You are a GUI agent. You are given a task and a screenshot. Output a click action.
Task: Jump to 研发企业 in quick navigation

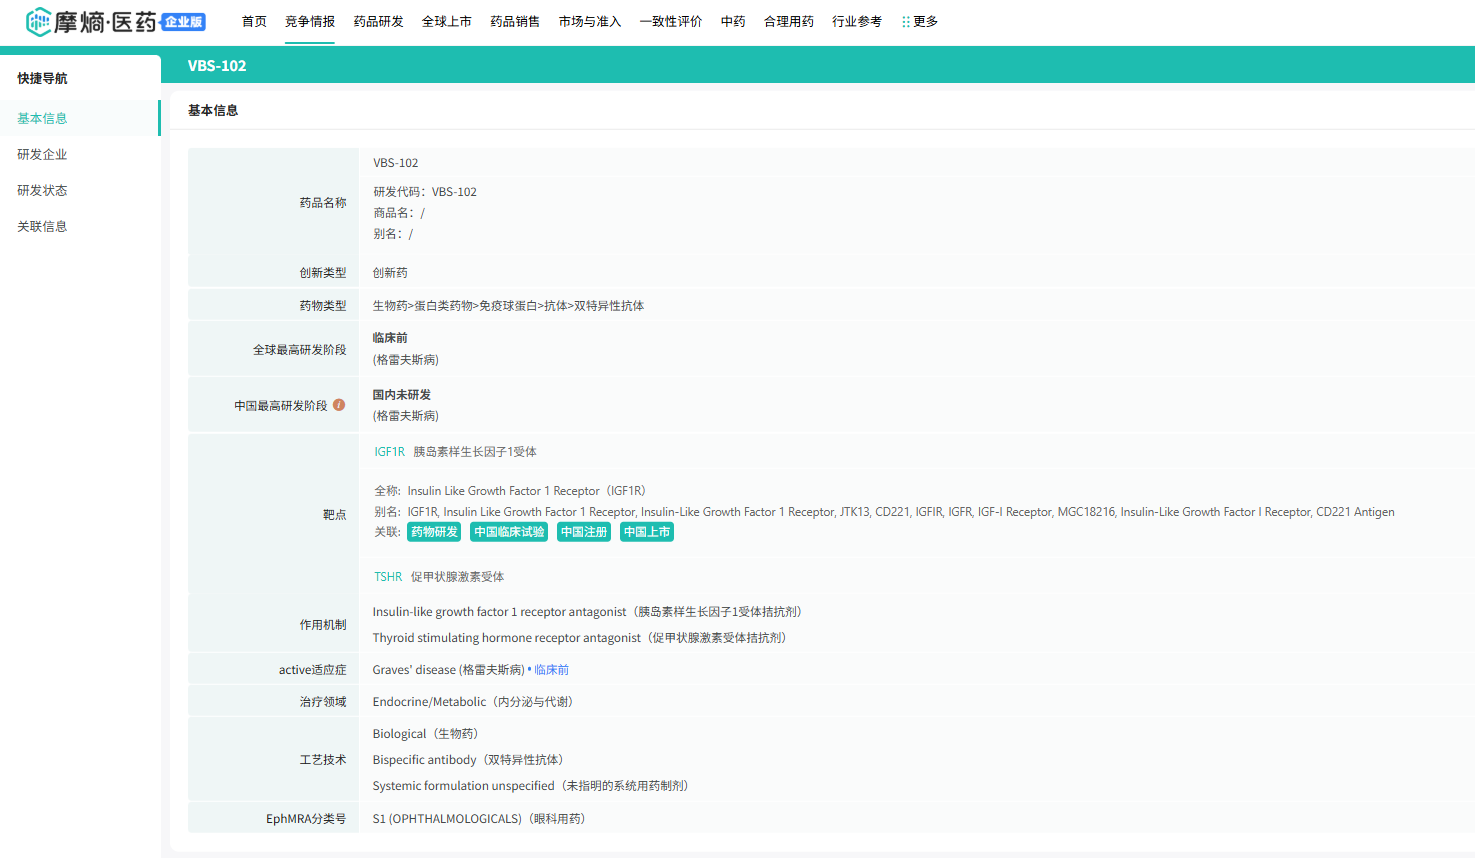[x=42, y=154]
